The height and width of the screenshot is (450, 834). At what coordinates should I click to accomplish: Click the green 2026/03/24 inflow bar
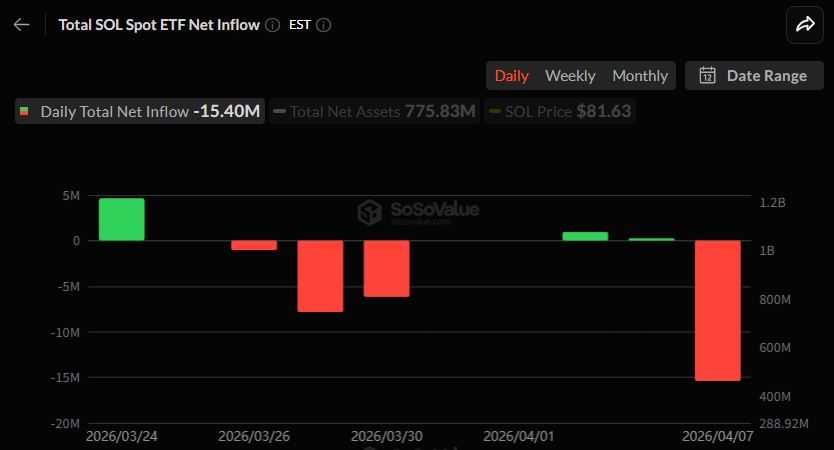click(x=121, y=219)
